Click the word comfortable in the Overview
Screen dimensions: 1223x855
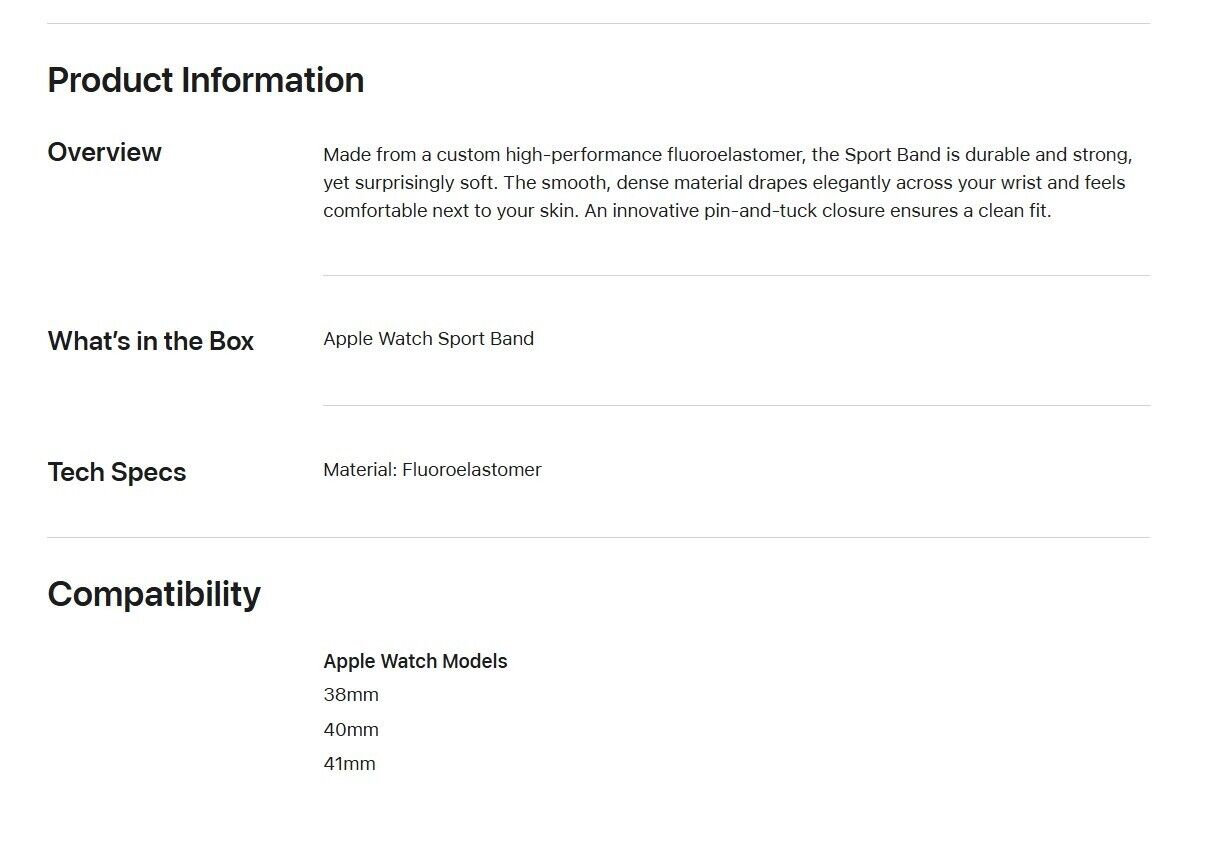[375, 211]
